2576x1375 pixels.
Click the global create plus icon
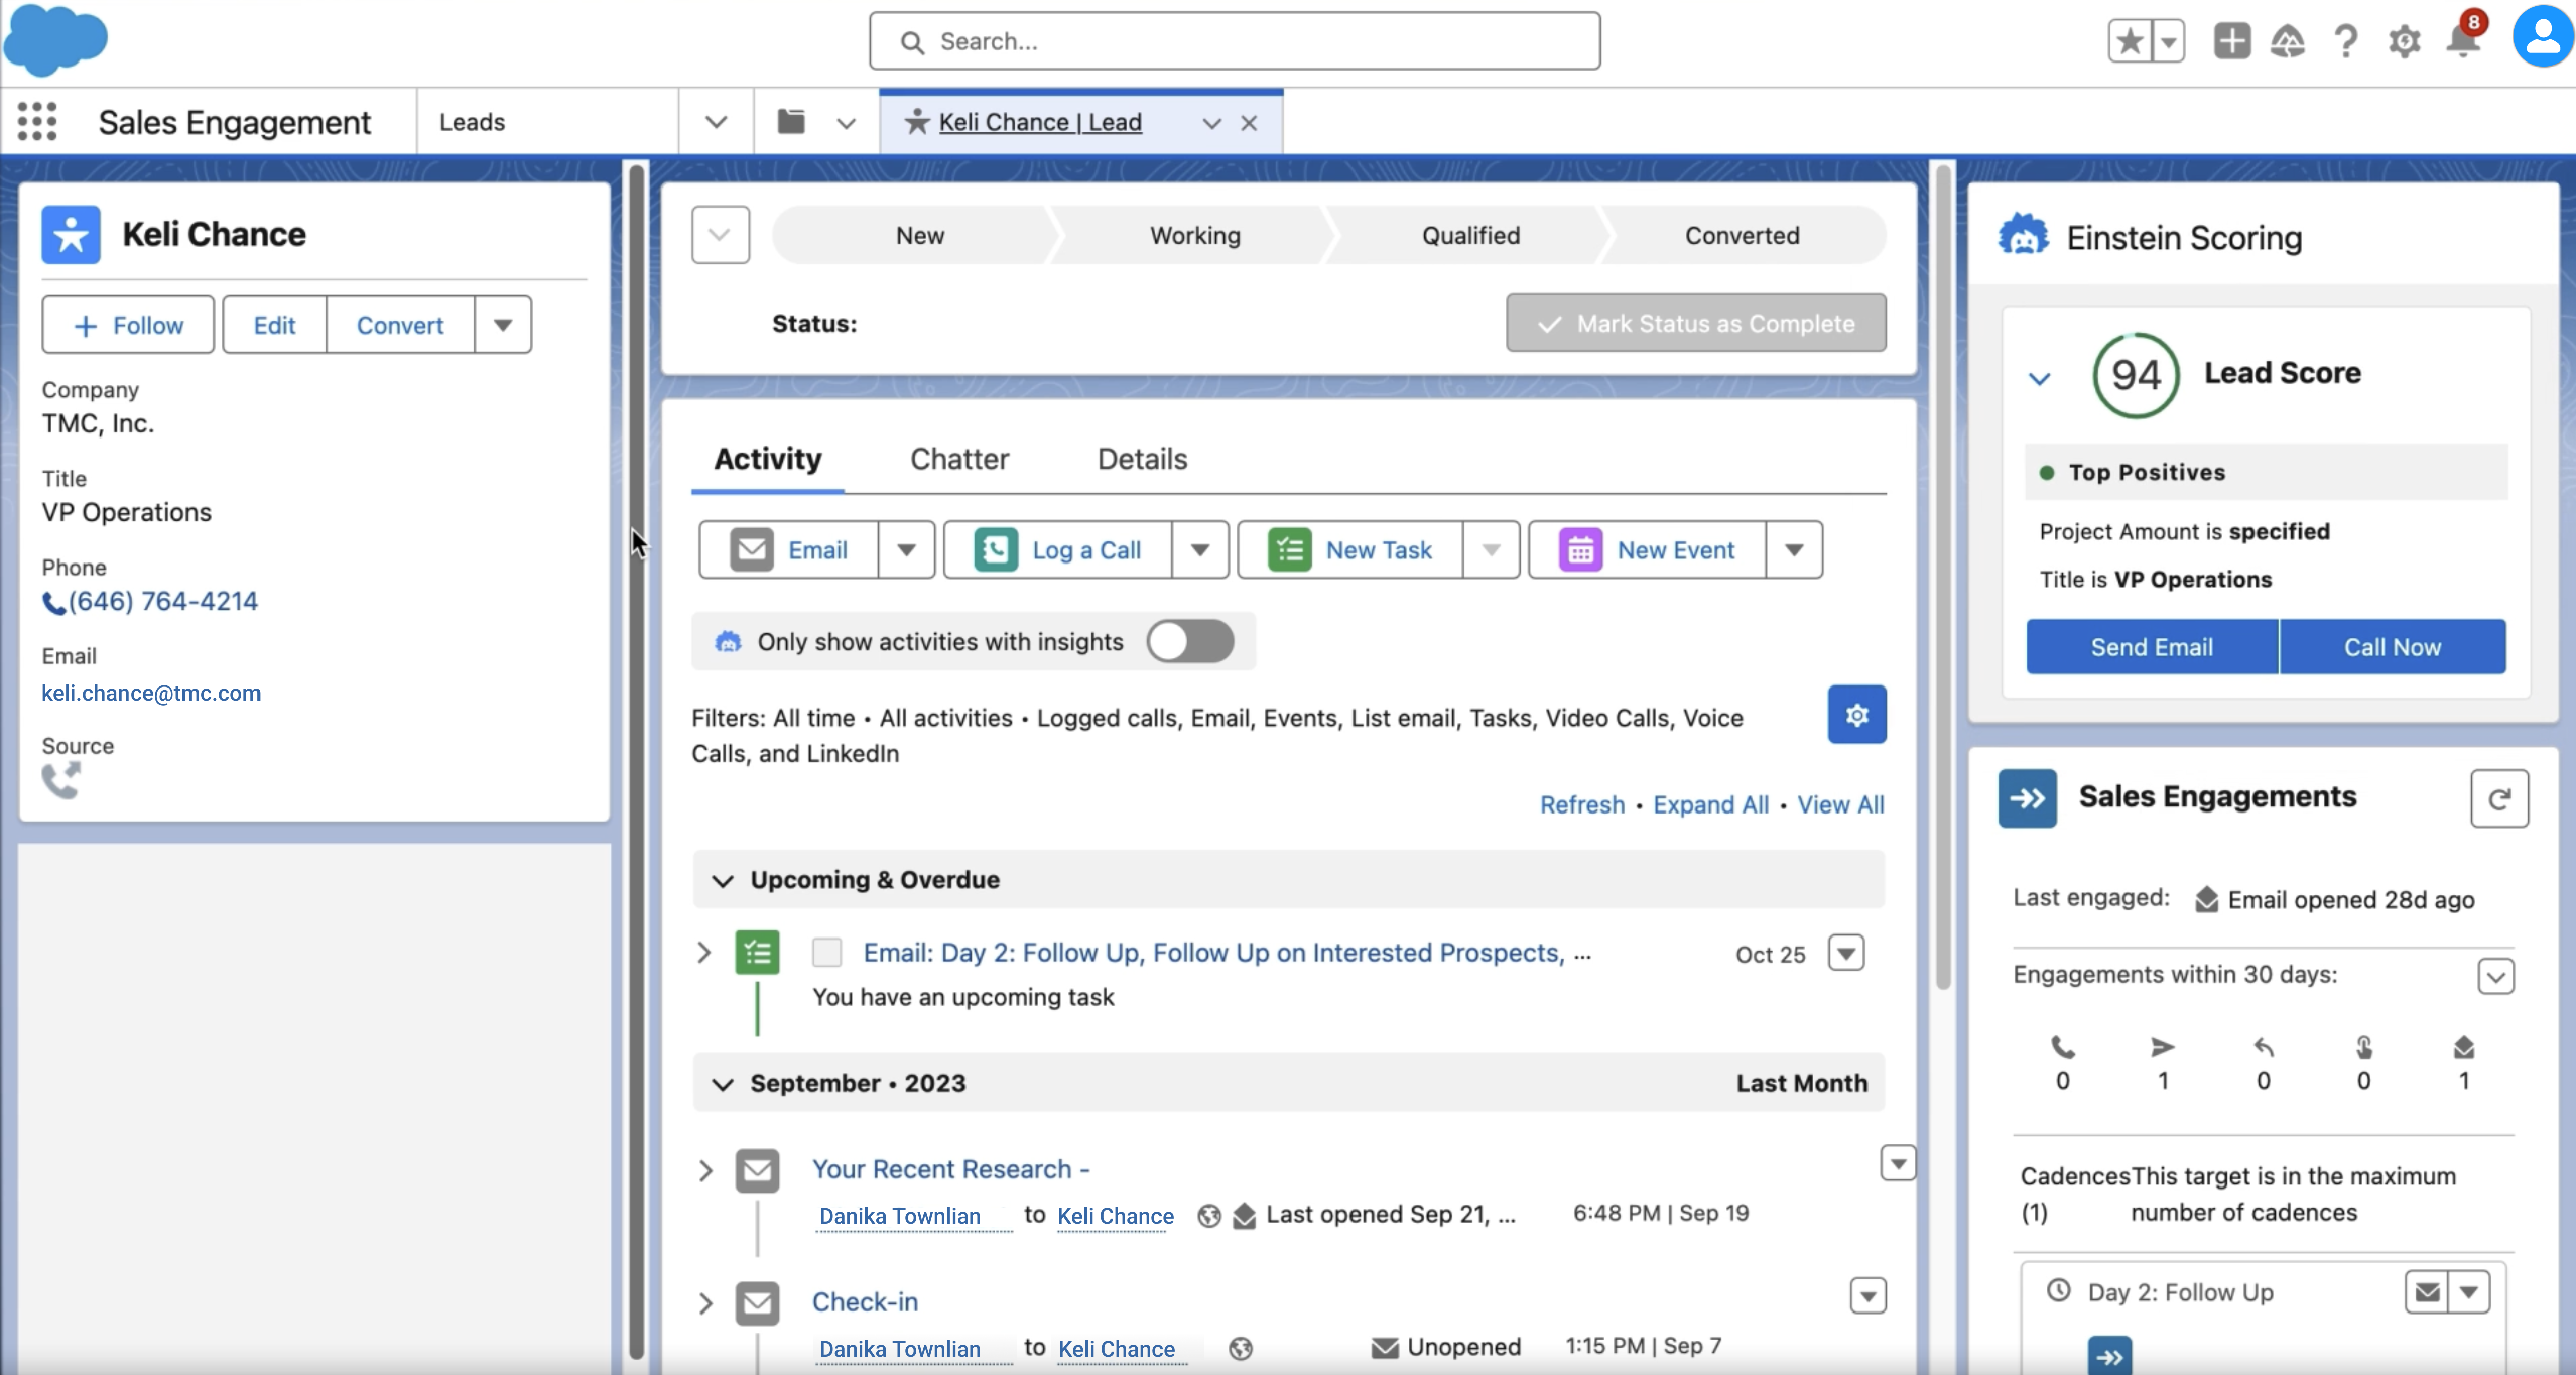[2231, 41]
